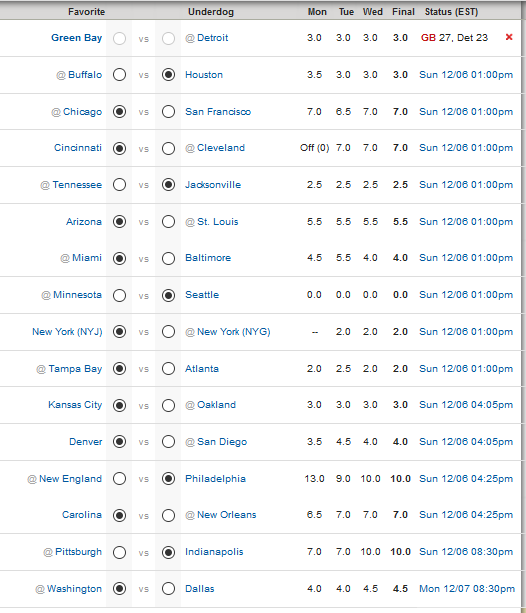Choose Minnesota favorite radio button
Image resolution: width=526 pixels, height=613 pixels.
pos(119,295)
